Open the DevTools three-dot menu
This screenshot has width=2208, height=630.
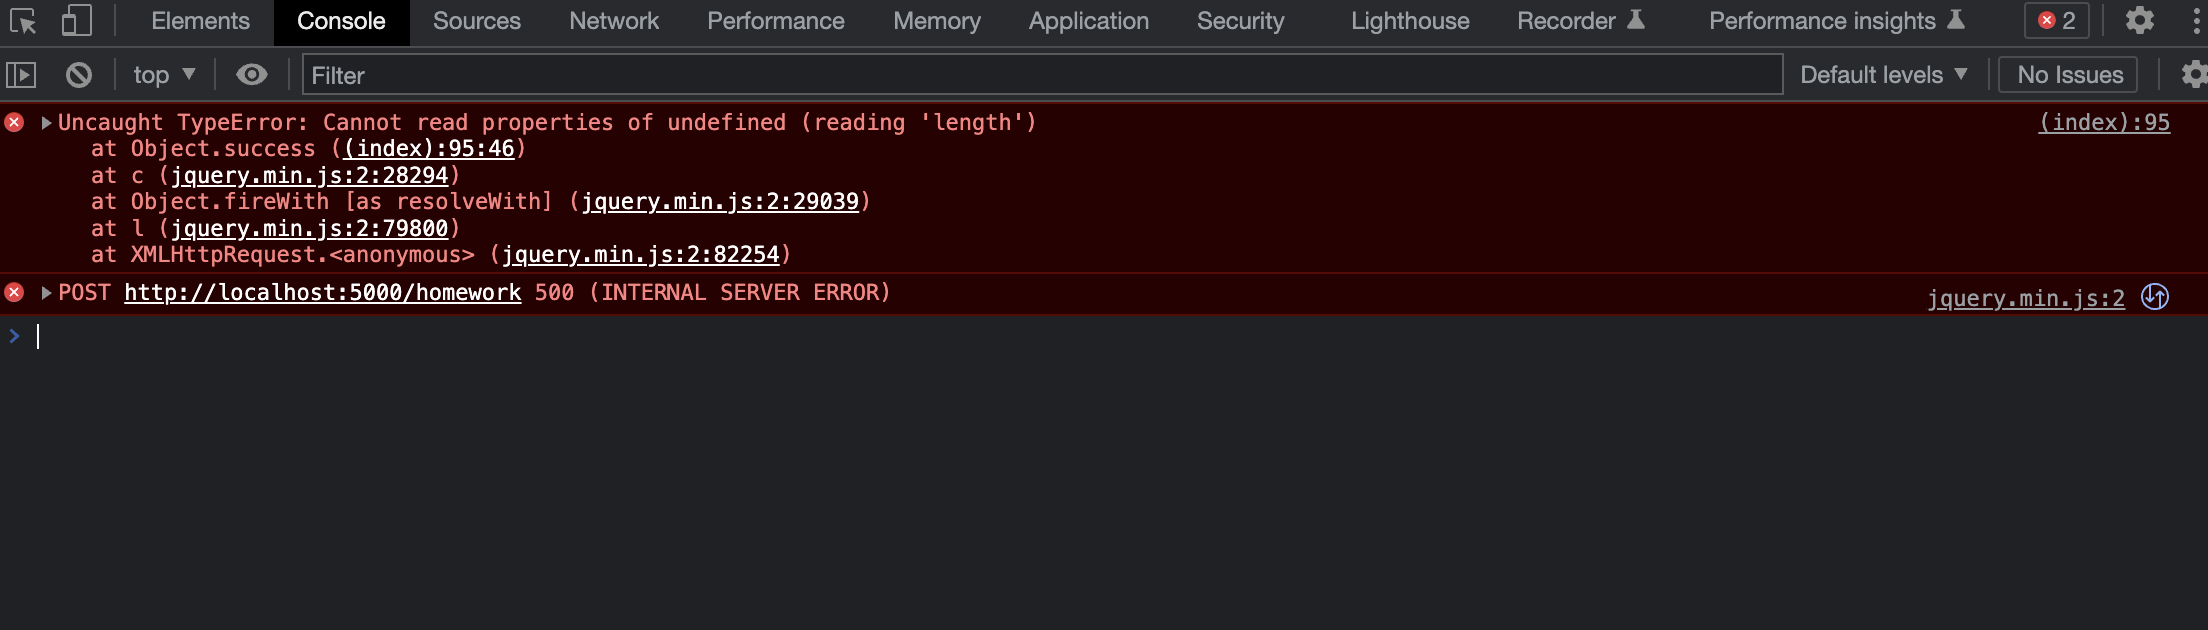click(x=2197, y=21)
